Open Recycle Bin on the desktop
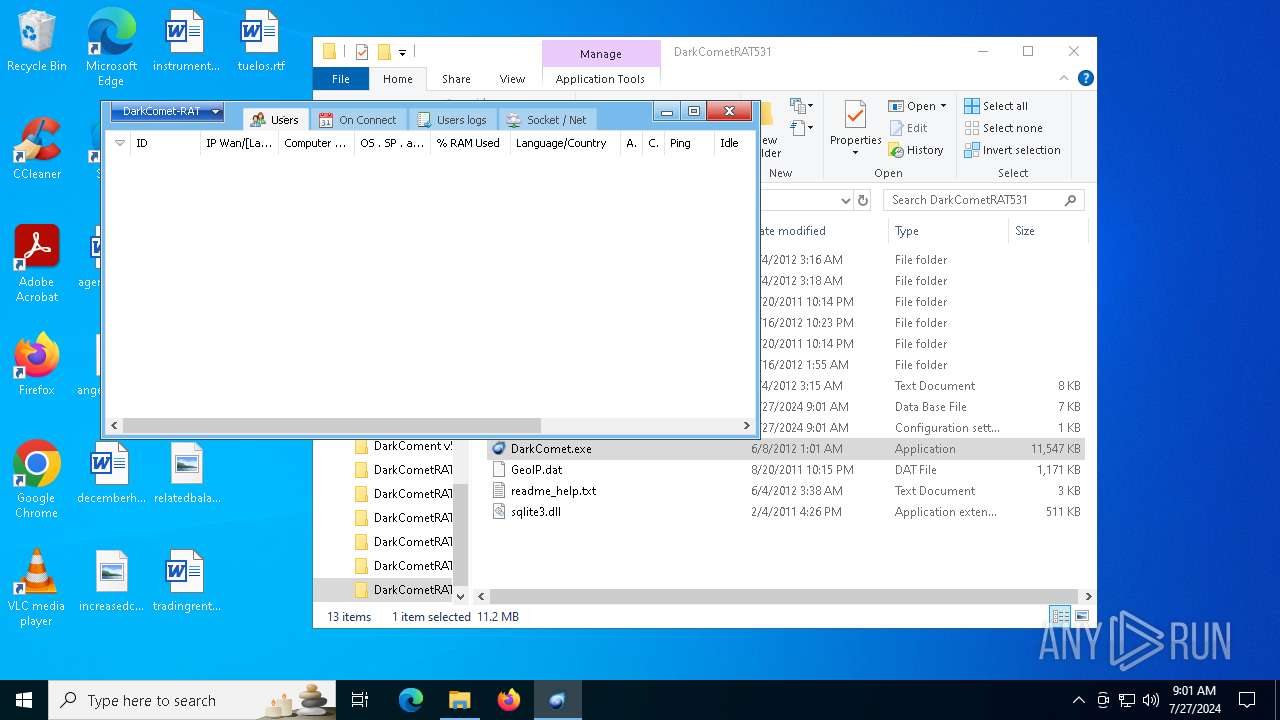This screenshot has width=1280, height=720. pyautogui.click(x=37, y=41)
